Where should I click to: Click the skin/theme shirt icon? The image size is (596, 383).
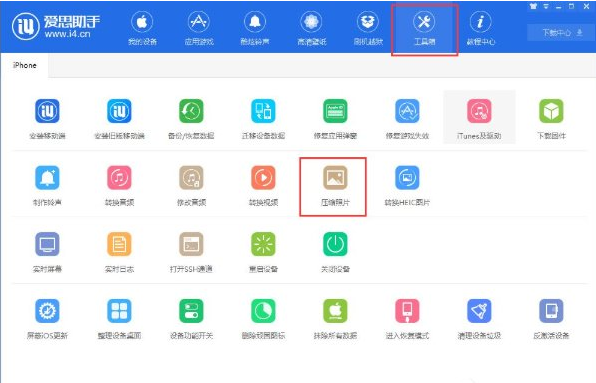(x=534, y=6)
